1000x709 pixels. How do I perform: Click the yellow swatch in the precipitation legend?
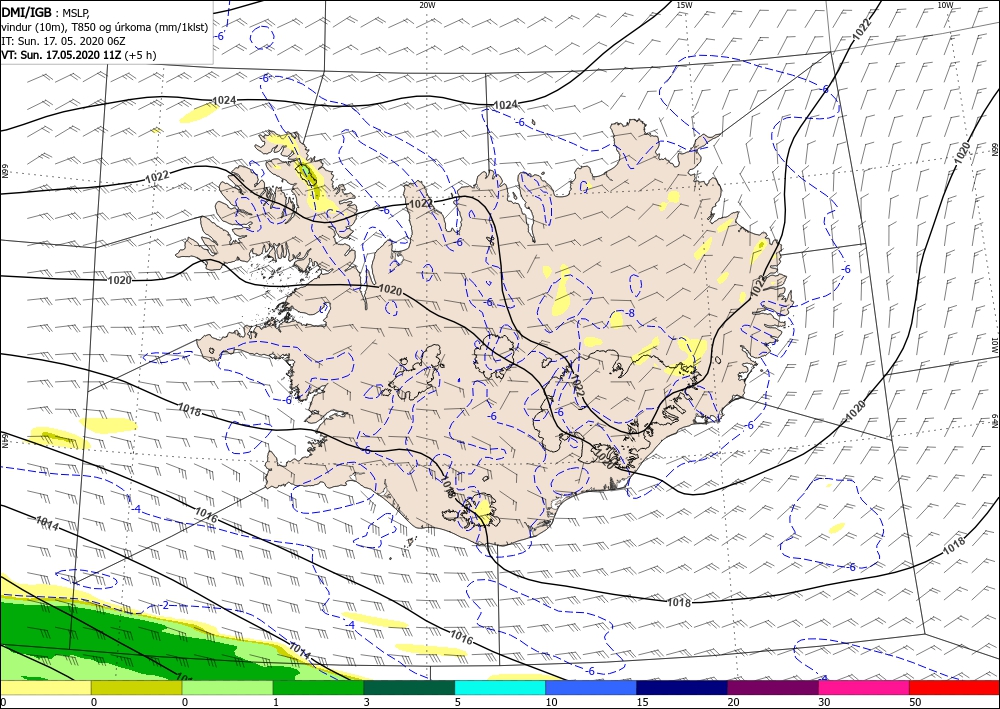click(45, 687)
